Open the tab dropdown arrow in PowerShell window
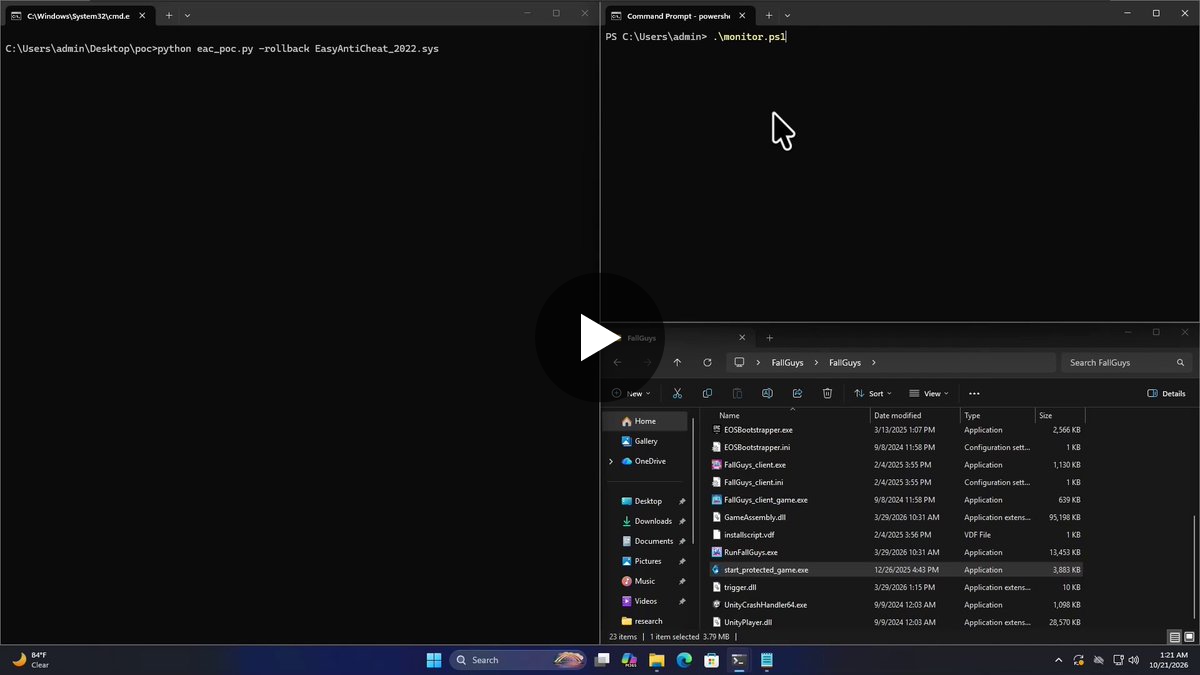1200x675 pixels. (x=787, y=15)
